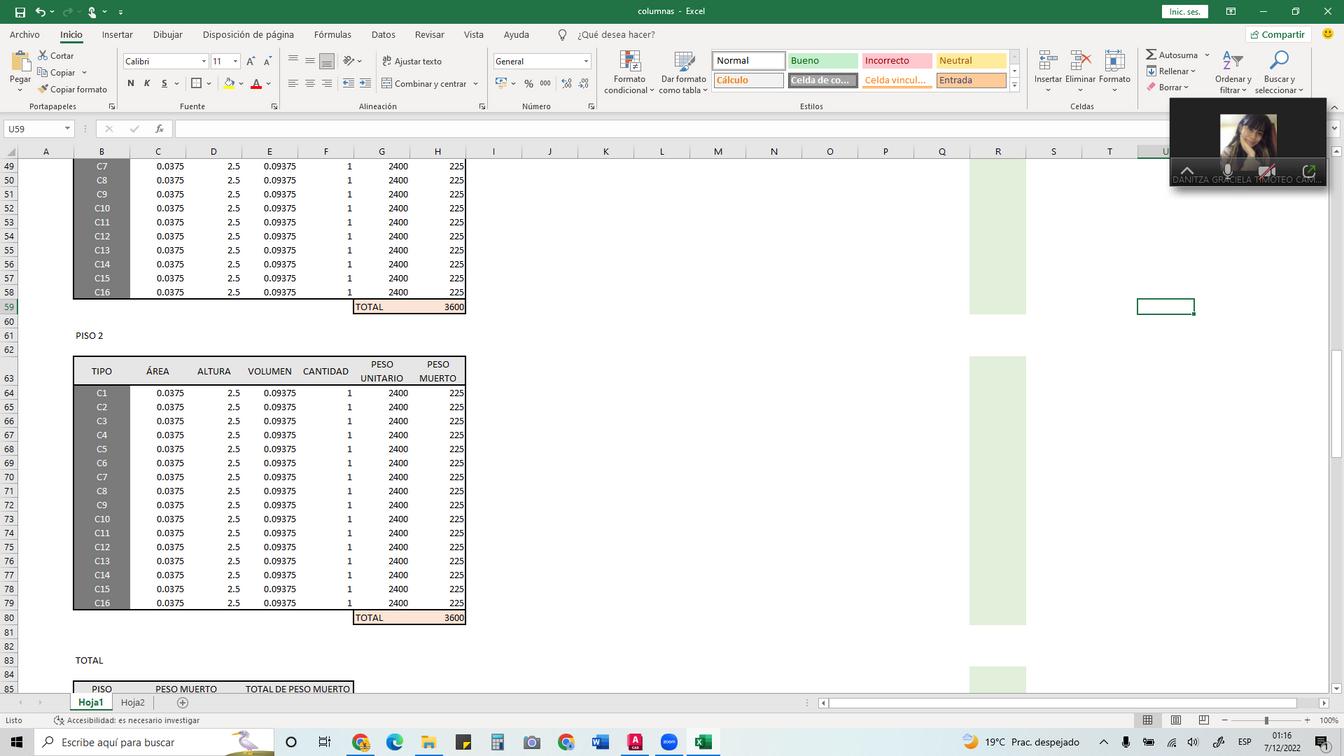The width and height of the screenshot is (1344, 756).
Task: Open Rellenar fill dropdown
Action: pos(1170,71)
